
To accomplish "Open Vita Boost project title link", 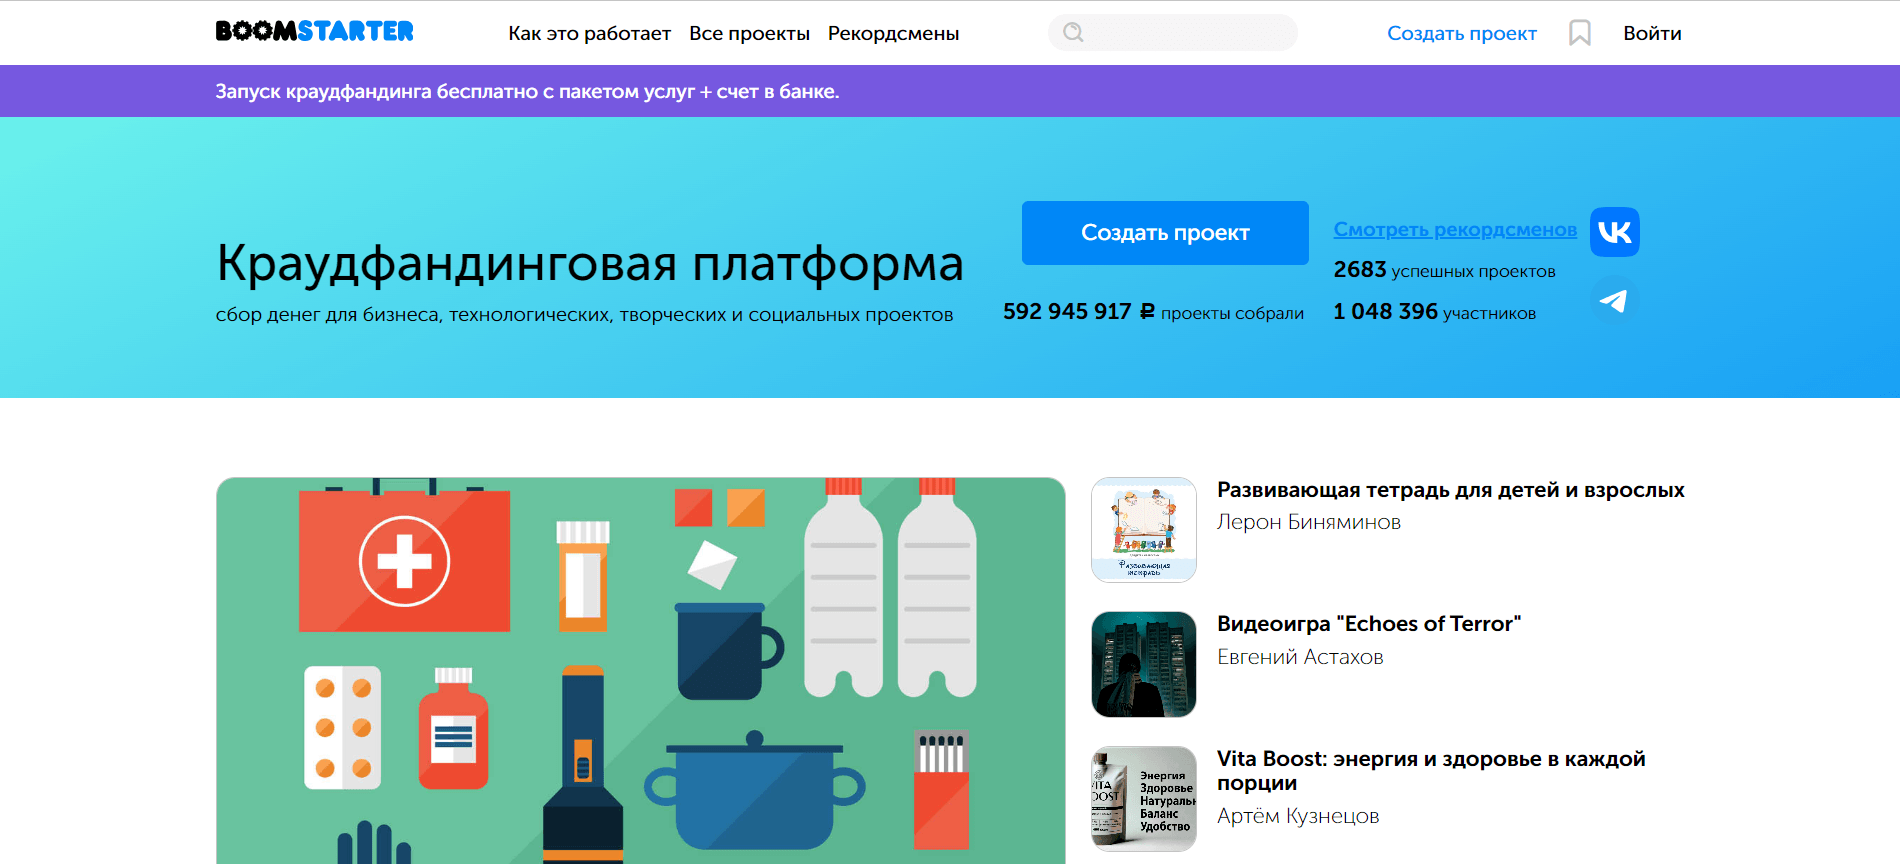I will [x=1431, y=771].
